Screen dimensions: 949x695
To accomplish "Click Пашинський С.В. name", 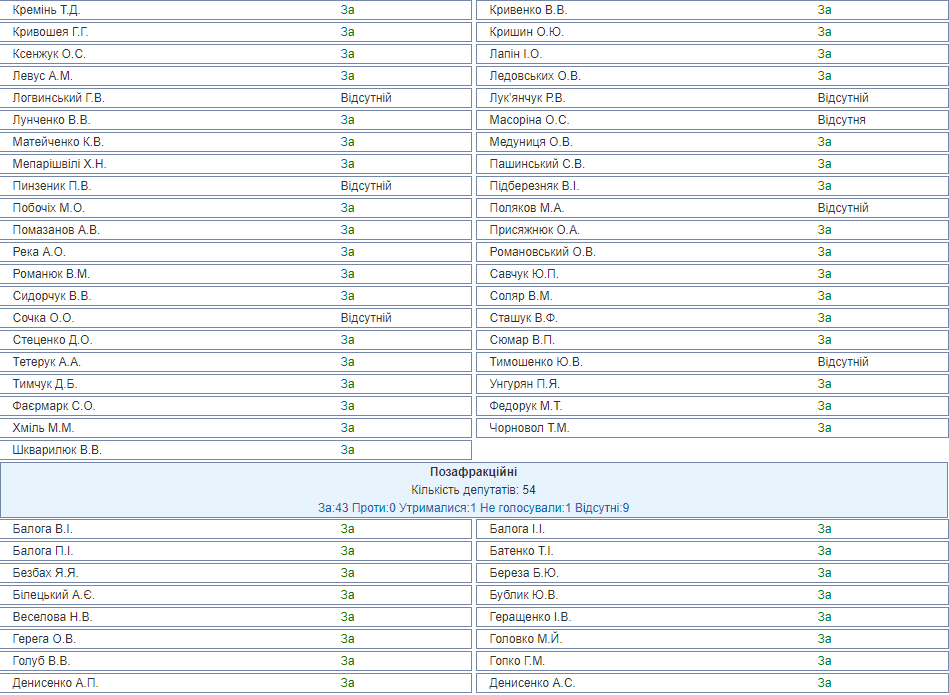I will [x=537, y=164].
